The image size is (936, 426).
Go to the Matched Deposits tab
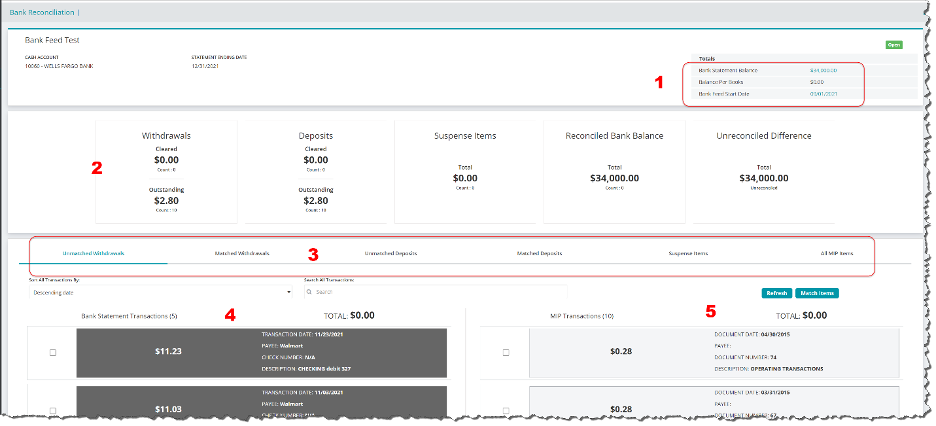(539, 254)
